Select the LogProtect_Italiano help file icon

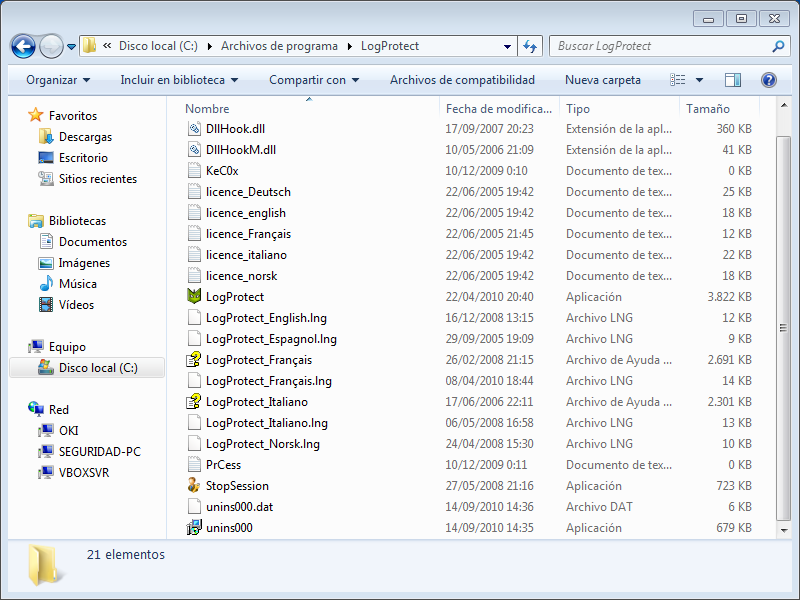(194, 402)
